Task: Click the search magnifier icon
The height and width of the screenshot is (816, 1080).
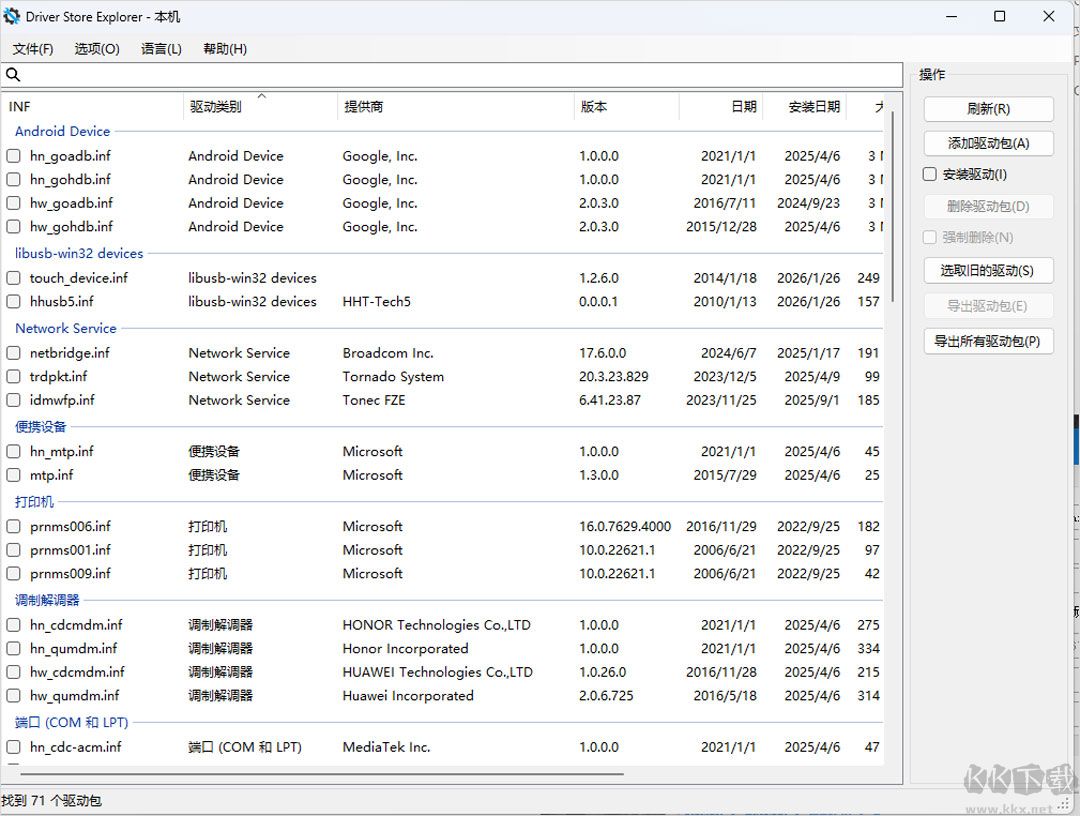Action: pyautogui.click(x=13, y=74)
